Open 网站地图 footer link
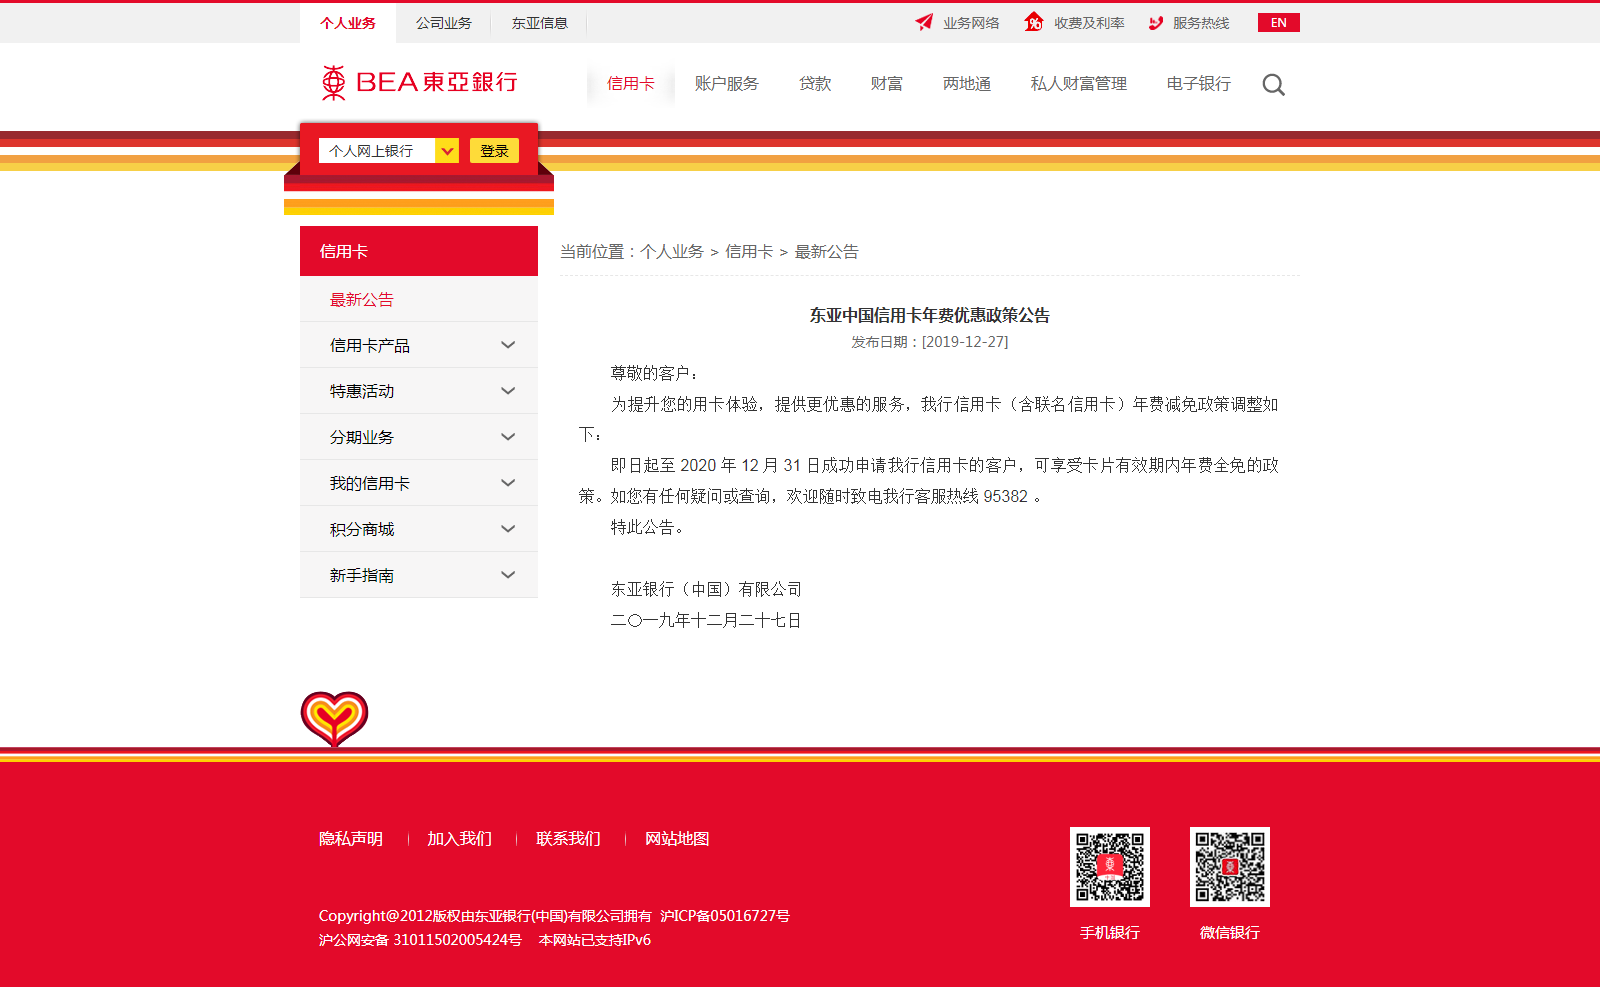This screenshot has width=1600, height=987. 677,839
